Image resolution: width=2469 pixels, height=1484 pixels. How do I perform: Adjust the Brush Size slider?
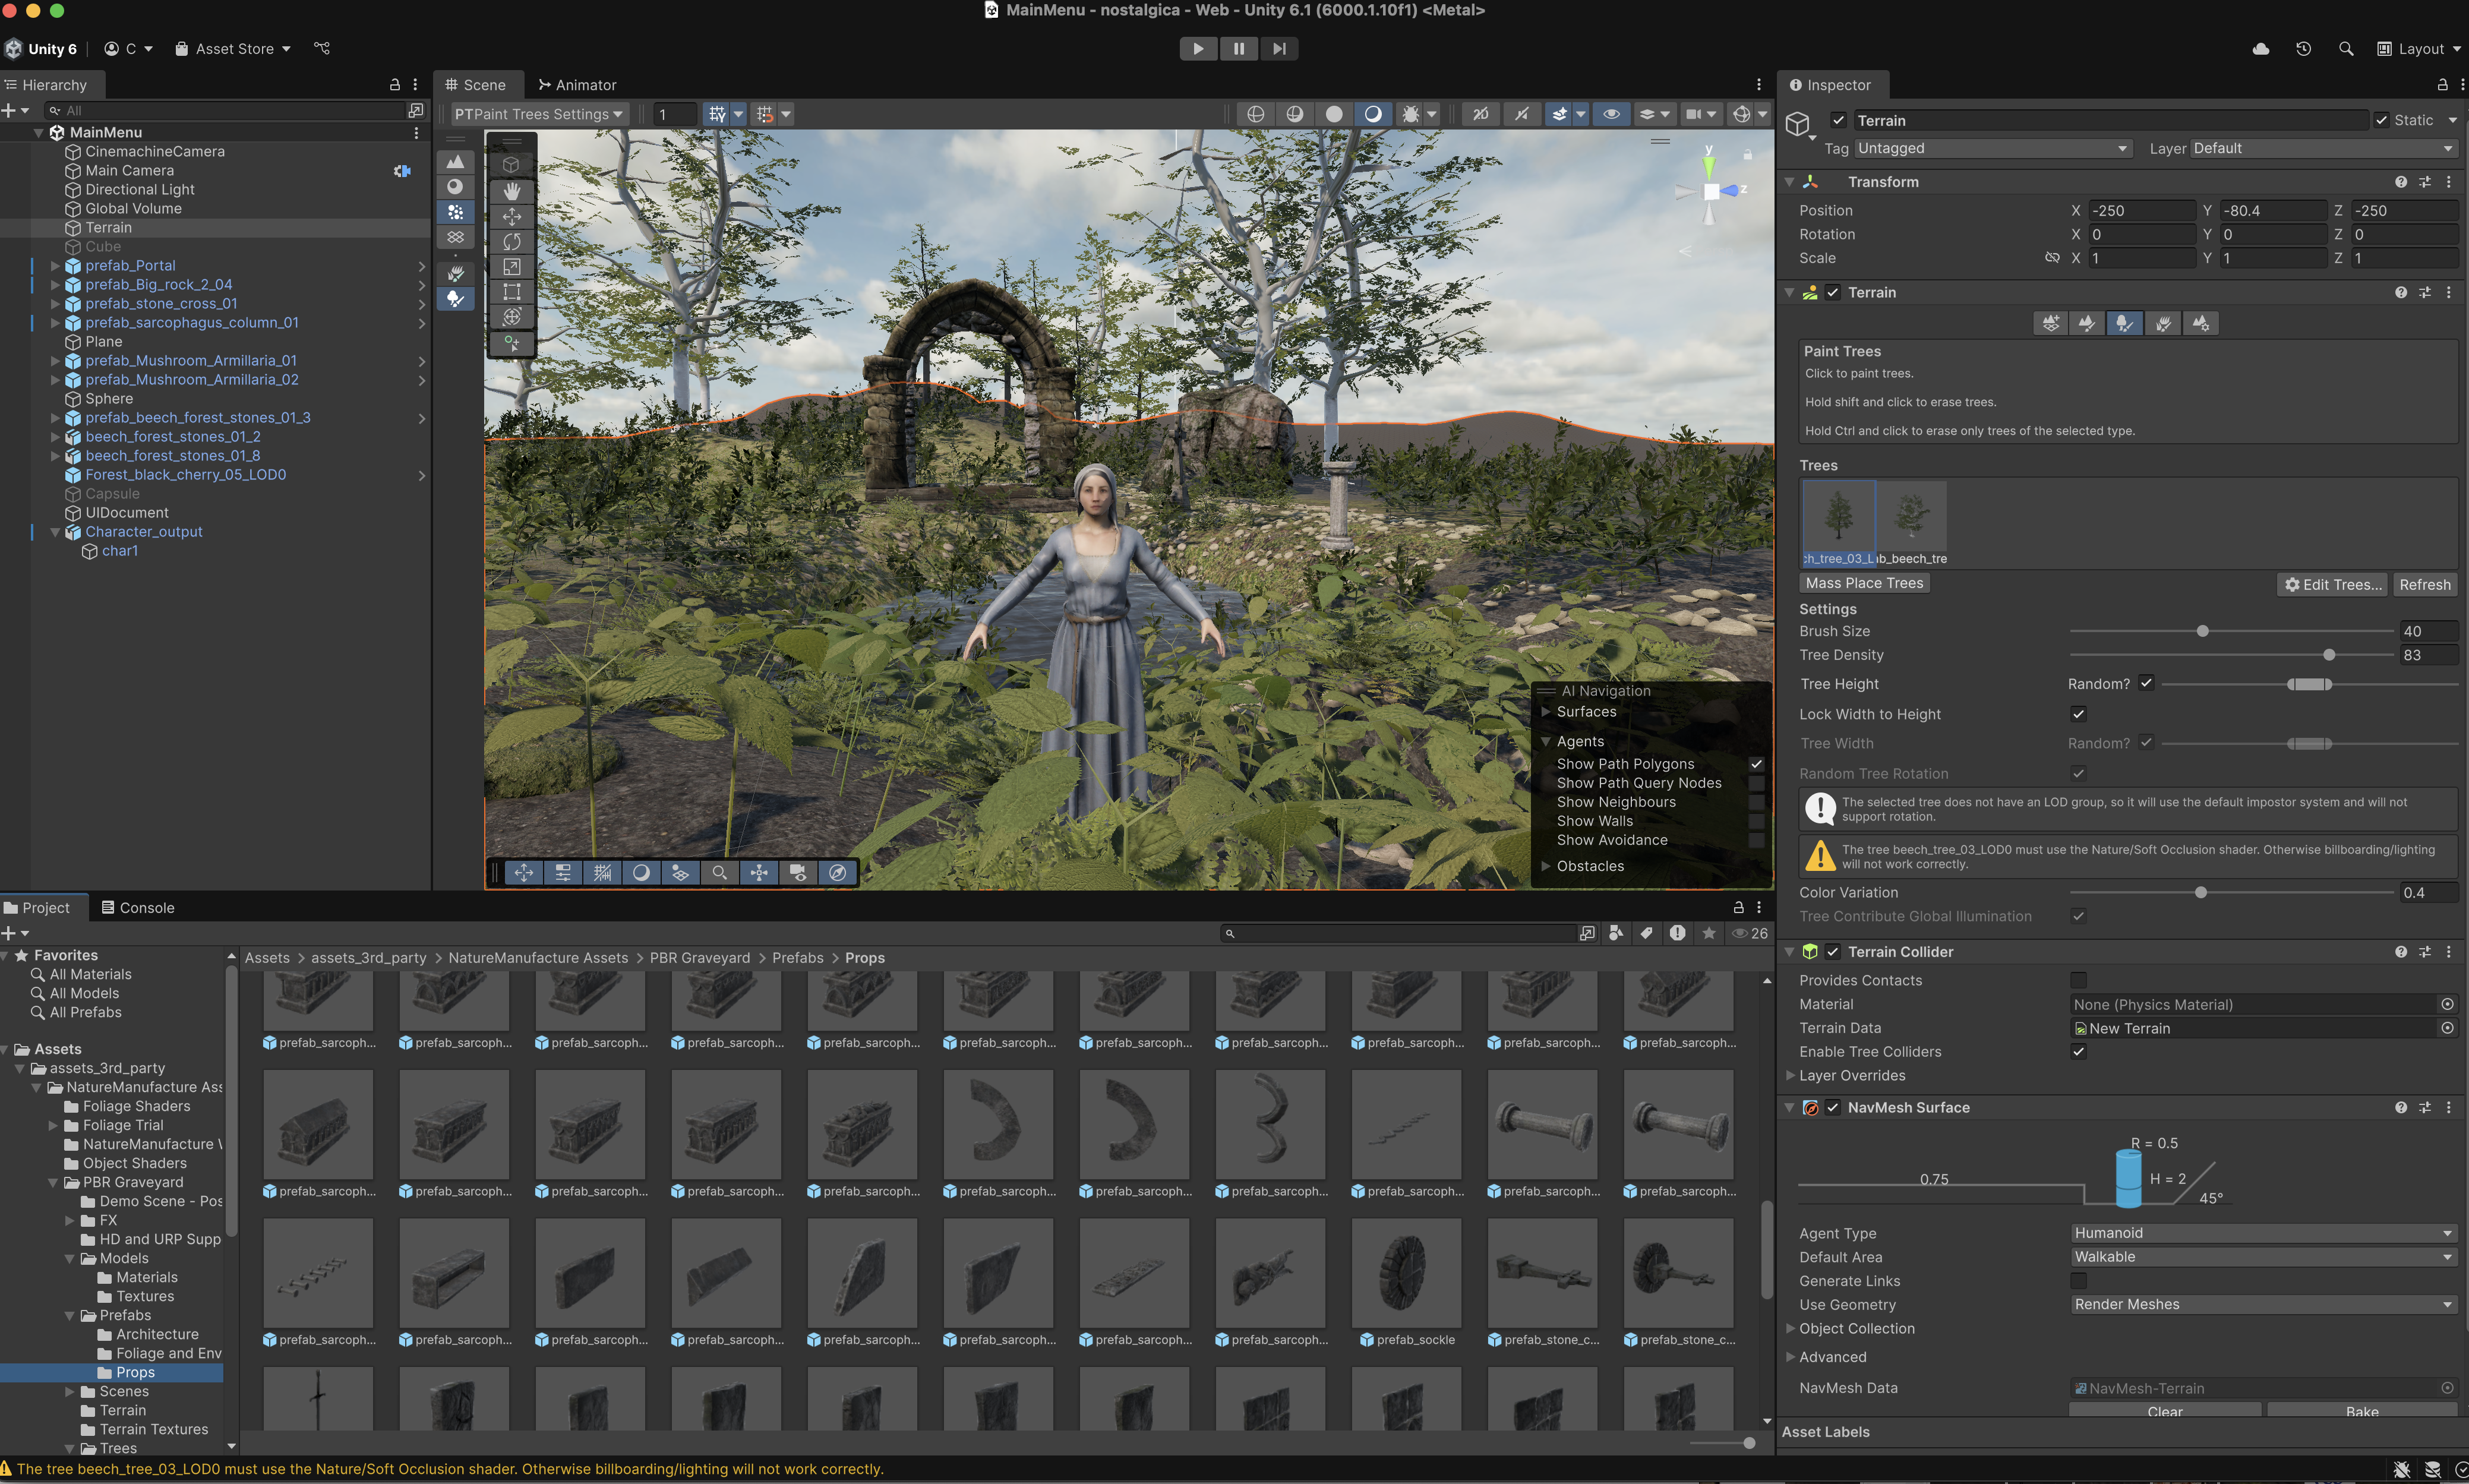tap(2202, 631)
